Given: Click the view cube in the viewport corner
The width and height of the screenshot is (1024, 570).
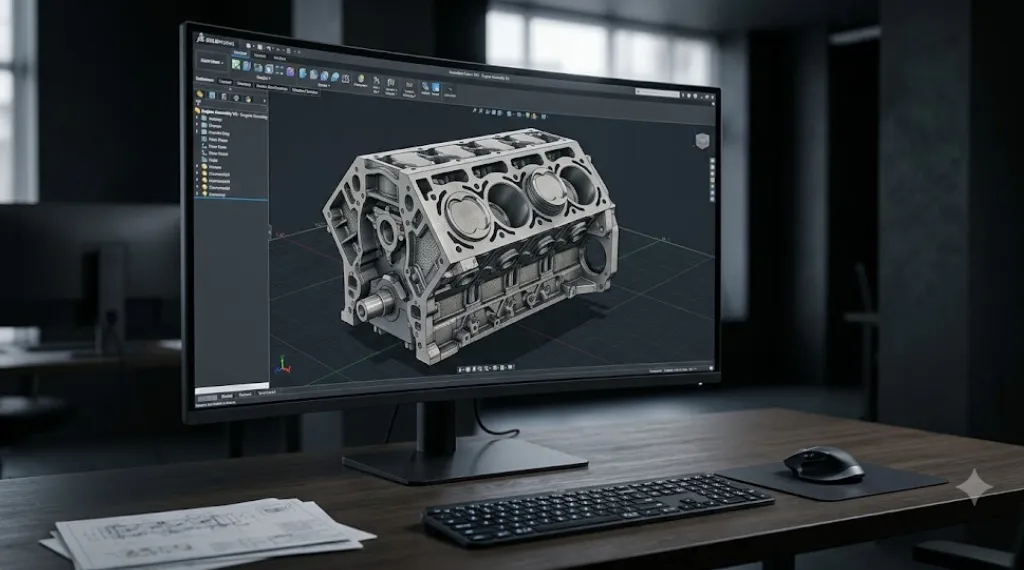Looking at the screenshot, I should (x=702, y=141).
